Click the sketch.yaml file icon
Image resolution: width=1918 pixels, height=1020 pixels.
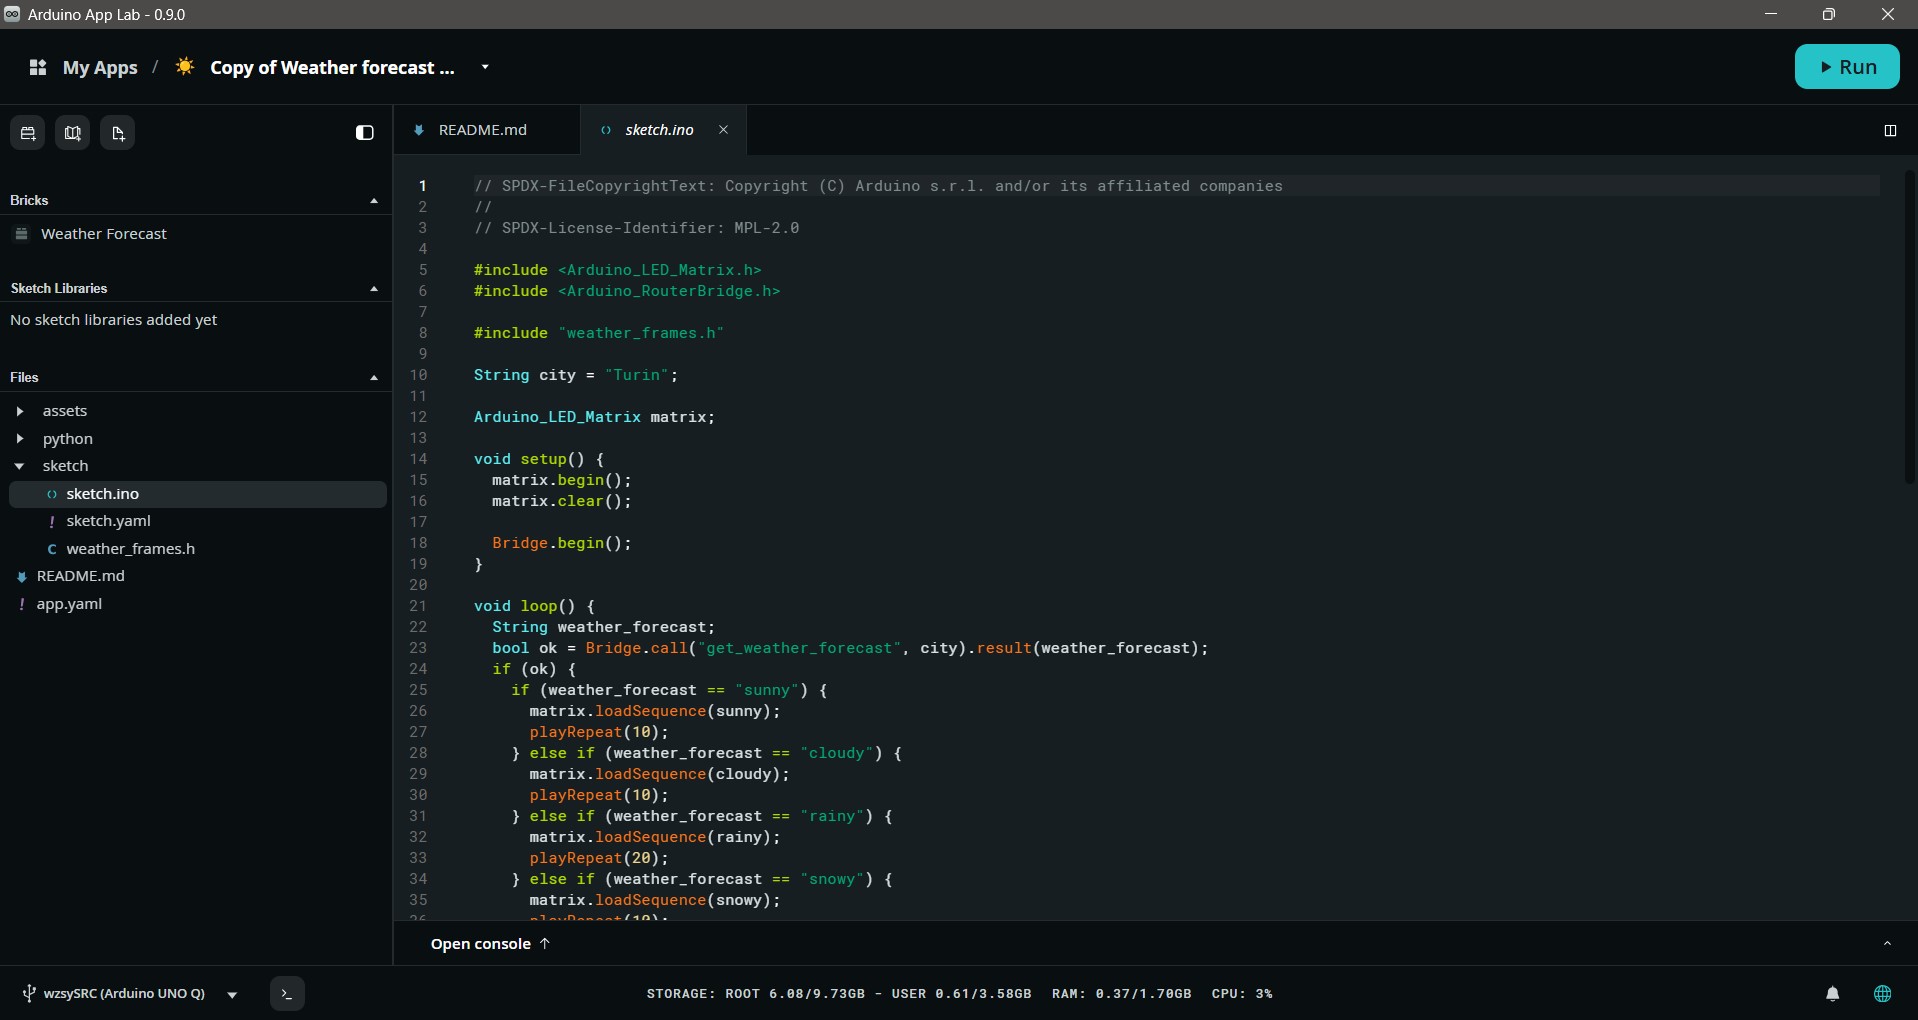click(52, 521)
